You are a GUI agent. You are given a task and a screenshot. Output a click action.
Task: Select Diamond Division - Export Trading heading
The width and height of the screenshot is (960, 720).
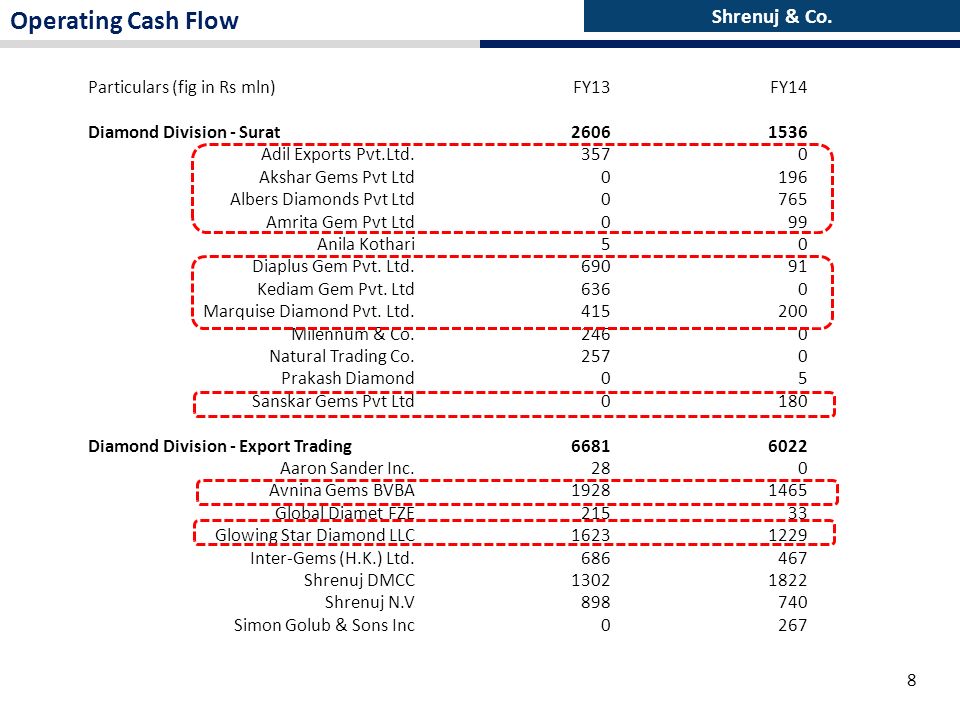click(220, 446)
